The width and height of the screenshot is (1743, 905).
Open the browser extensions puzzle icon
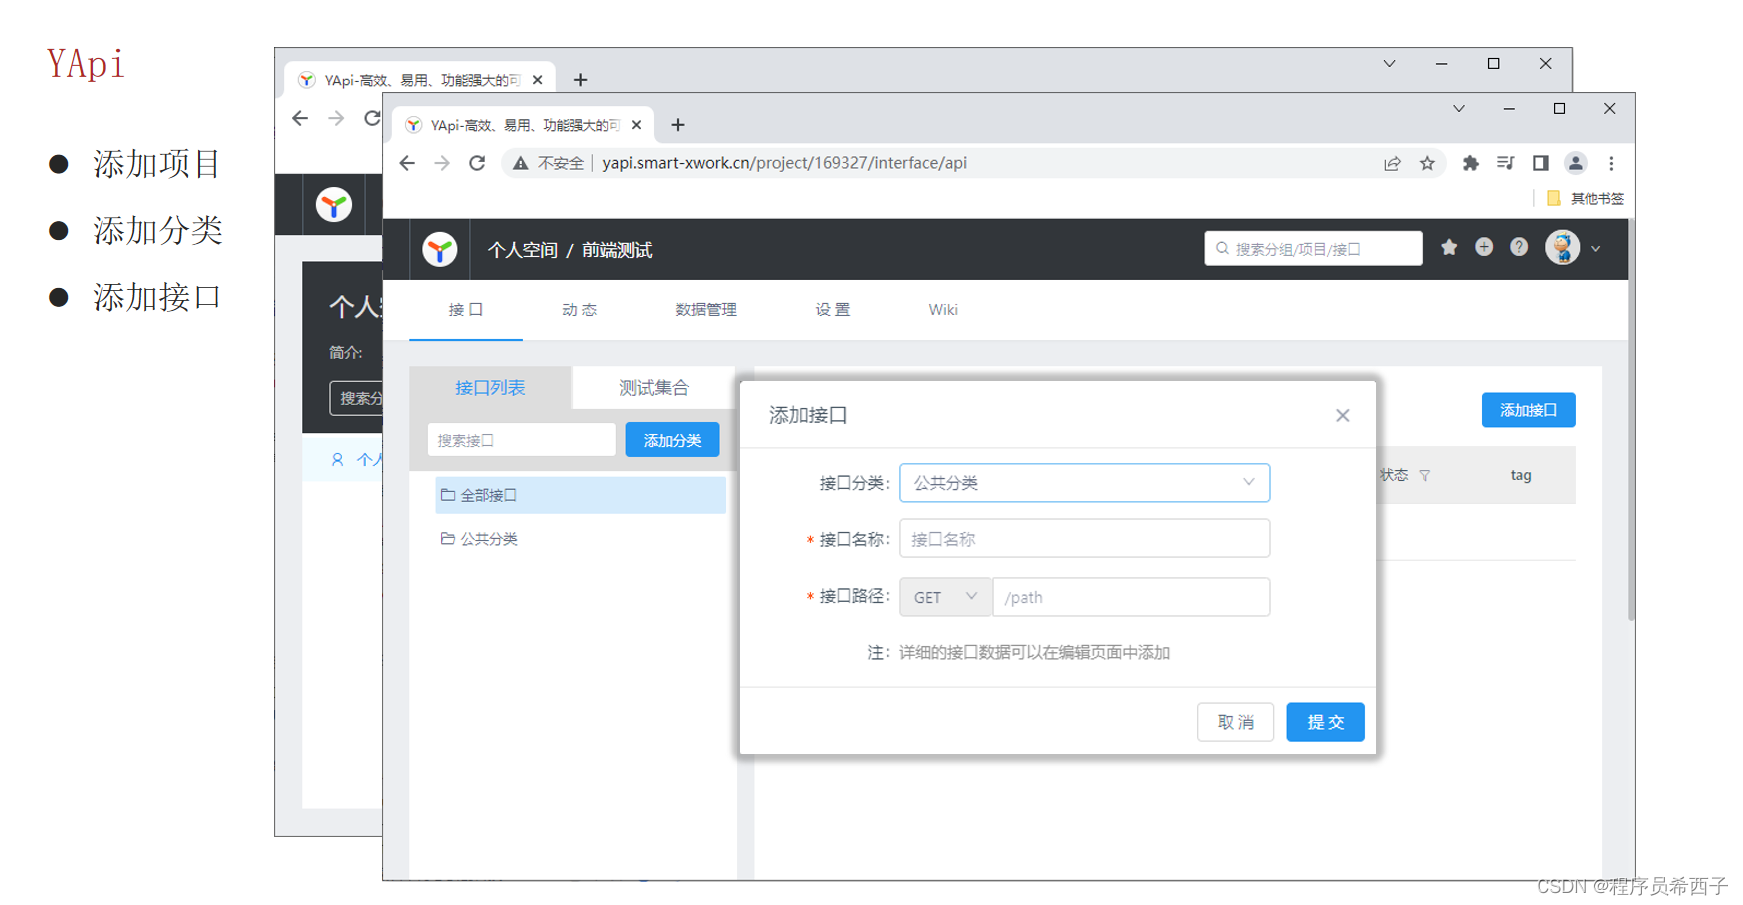click(x=1470, y=163)
